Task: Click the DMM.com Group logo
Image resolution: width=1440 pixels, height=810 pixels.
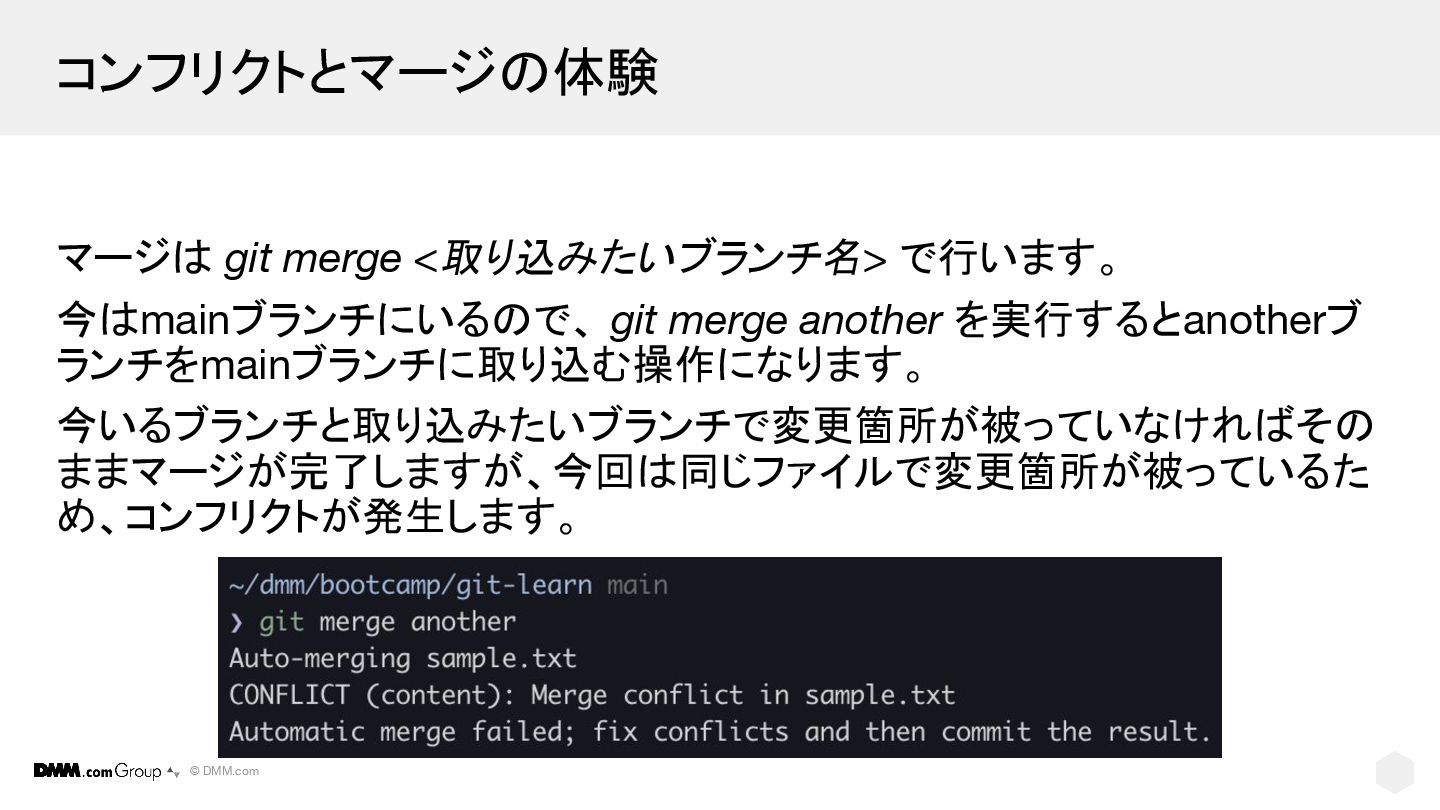Action: click(97, 771)
